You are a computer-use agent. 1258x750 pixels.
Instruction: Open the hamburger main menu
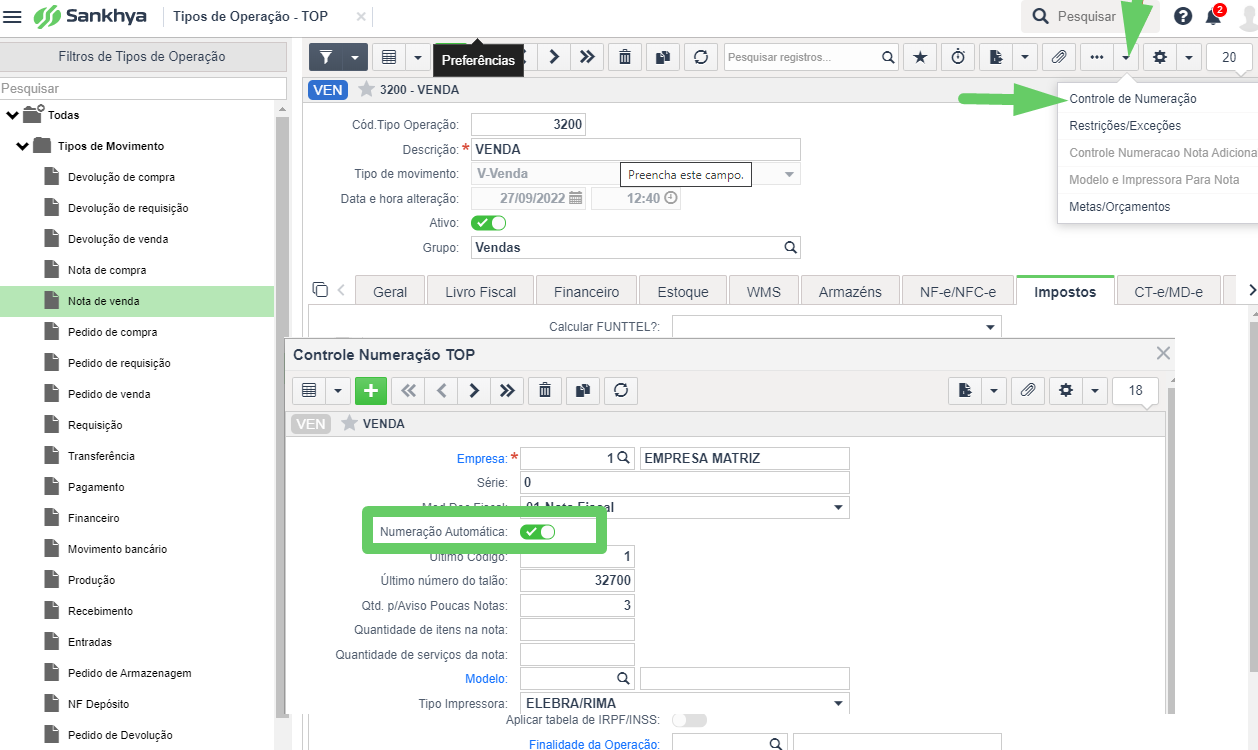pos(13,17)
